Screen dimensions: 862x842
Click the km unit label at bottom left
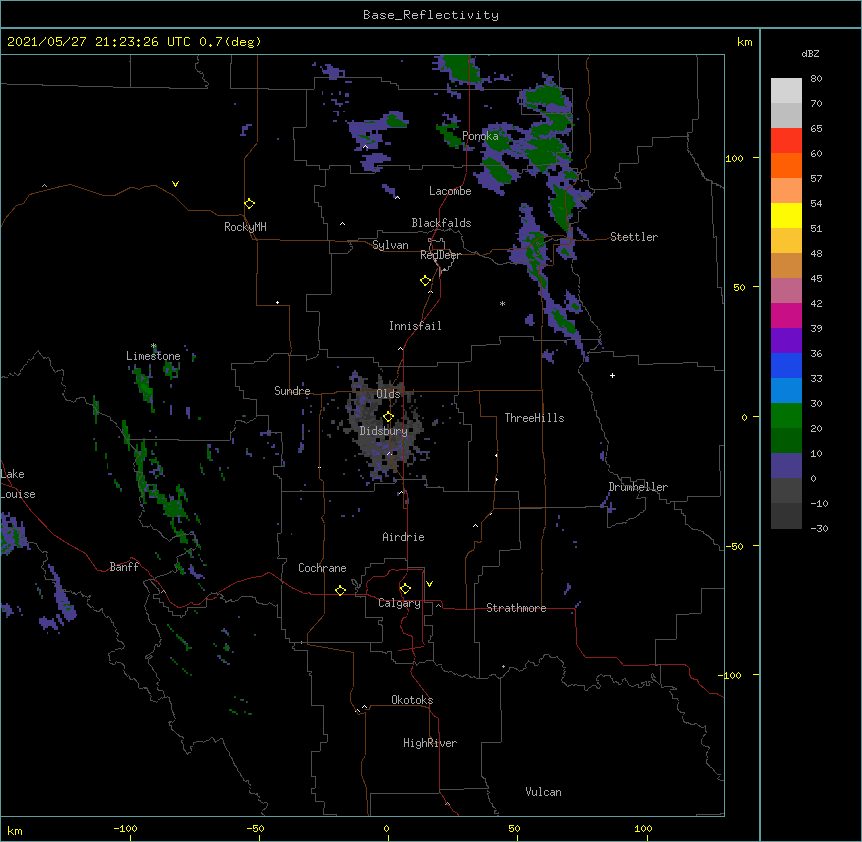15,830
